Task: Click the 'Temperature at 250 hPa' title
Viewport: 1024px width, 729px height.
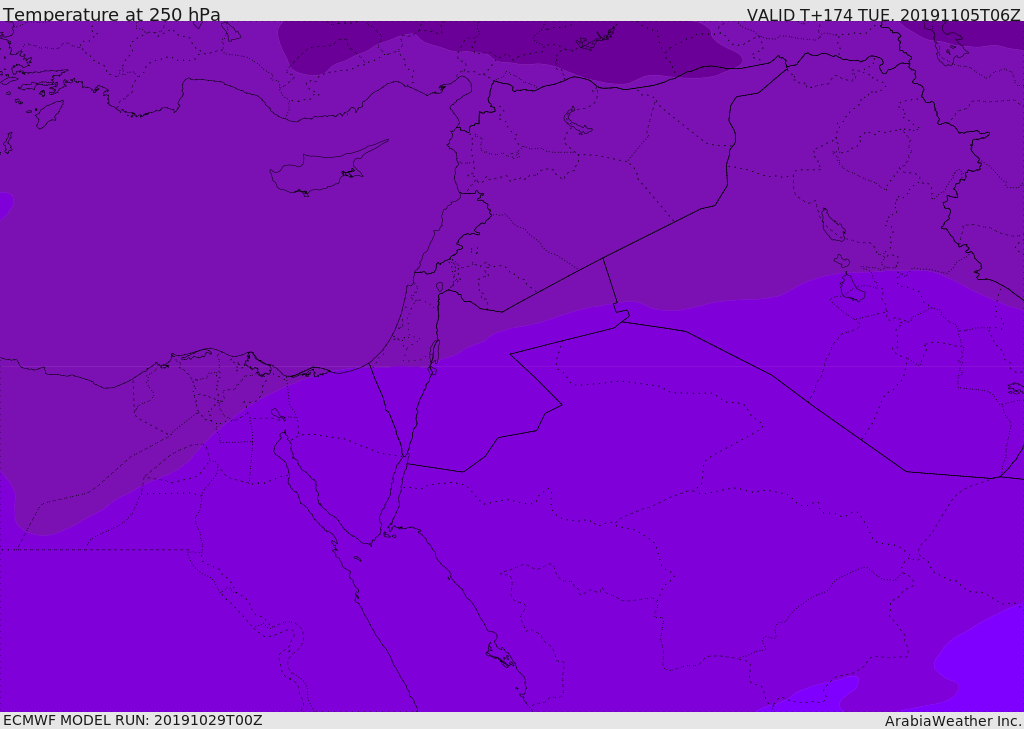Action: pyautogui.click(x=112, y=14)
